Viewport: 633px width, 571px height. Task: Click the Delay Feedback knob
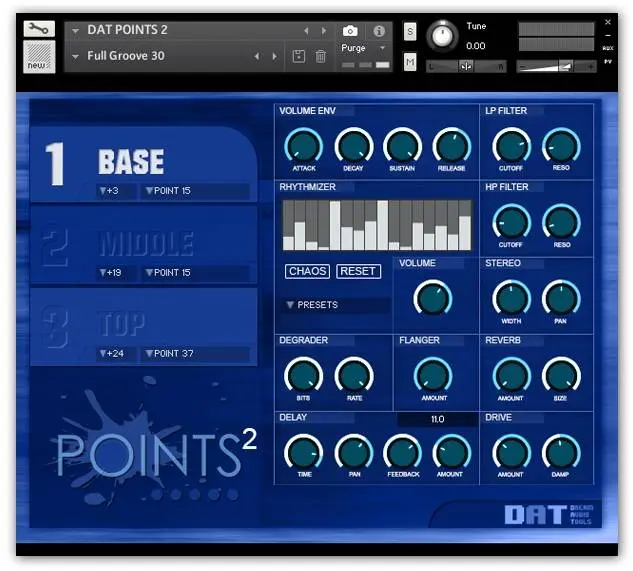tap(402, 453)
